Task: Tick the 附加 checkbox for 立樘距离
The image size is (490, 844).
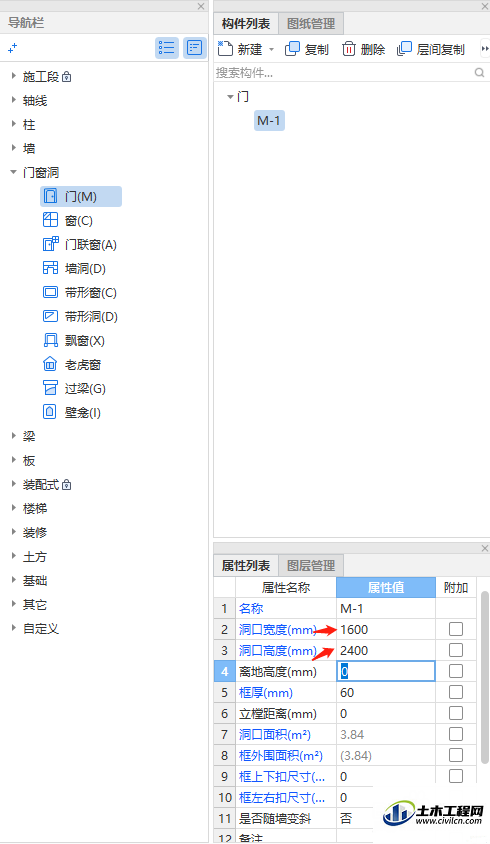Action: (x=456, y=713)
